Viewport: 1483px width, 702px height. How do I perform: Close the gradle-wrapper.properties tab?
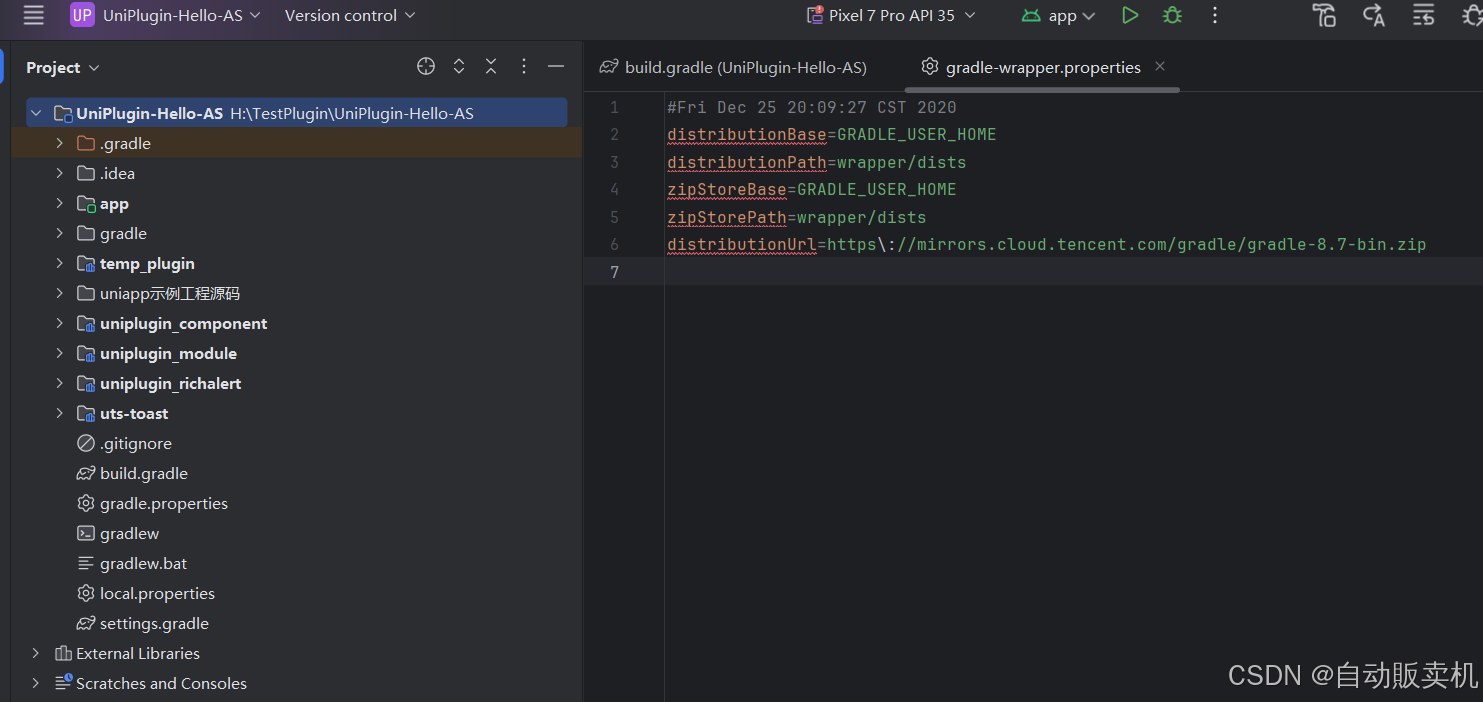tap(1160, 66)
